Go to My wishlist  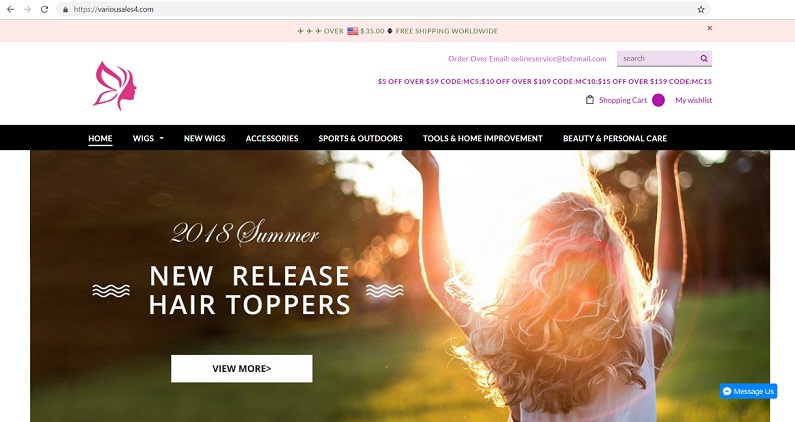point(694,100)
